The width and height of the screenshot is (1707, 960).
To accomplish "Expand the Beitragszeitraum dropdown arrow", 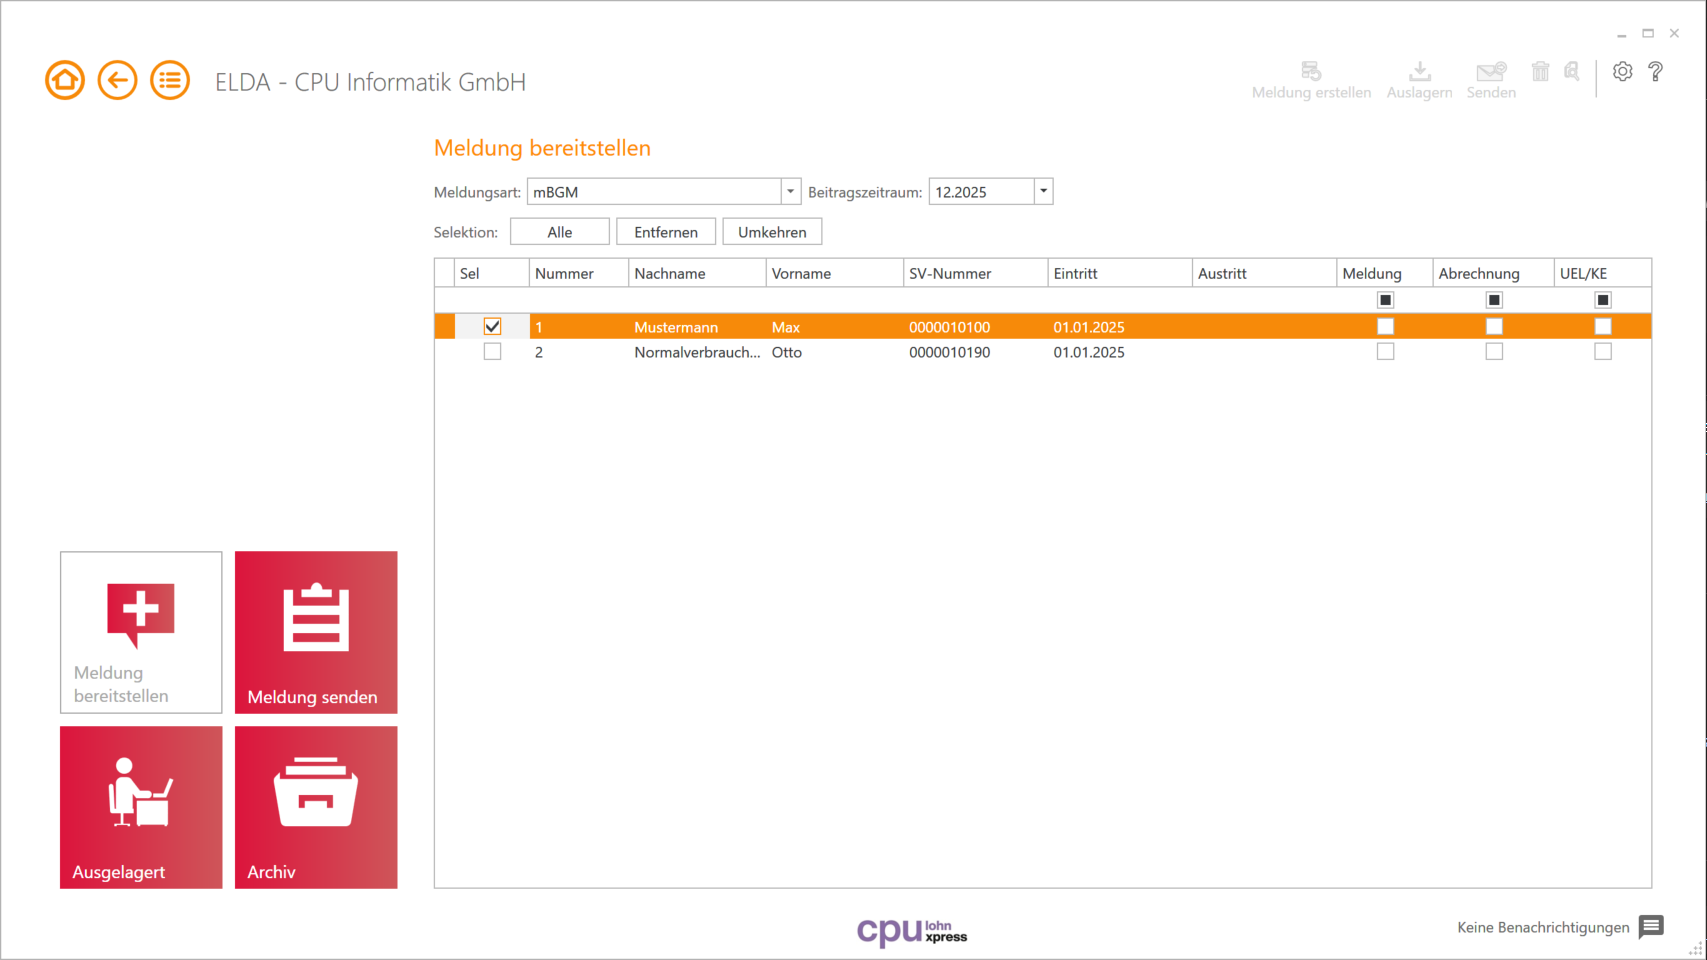I will click(x=1043, y=191).
